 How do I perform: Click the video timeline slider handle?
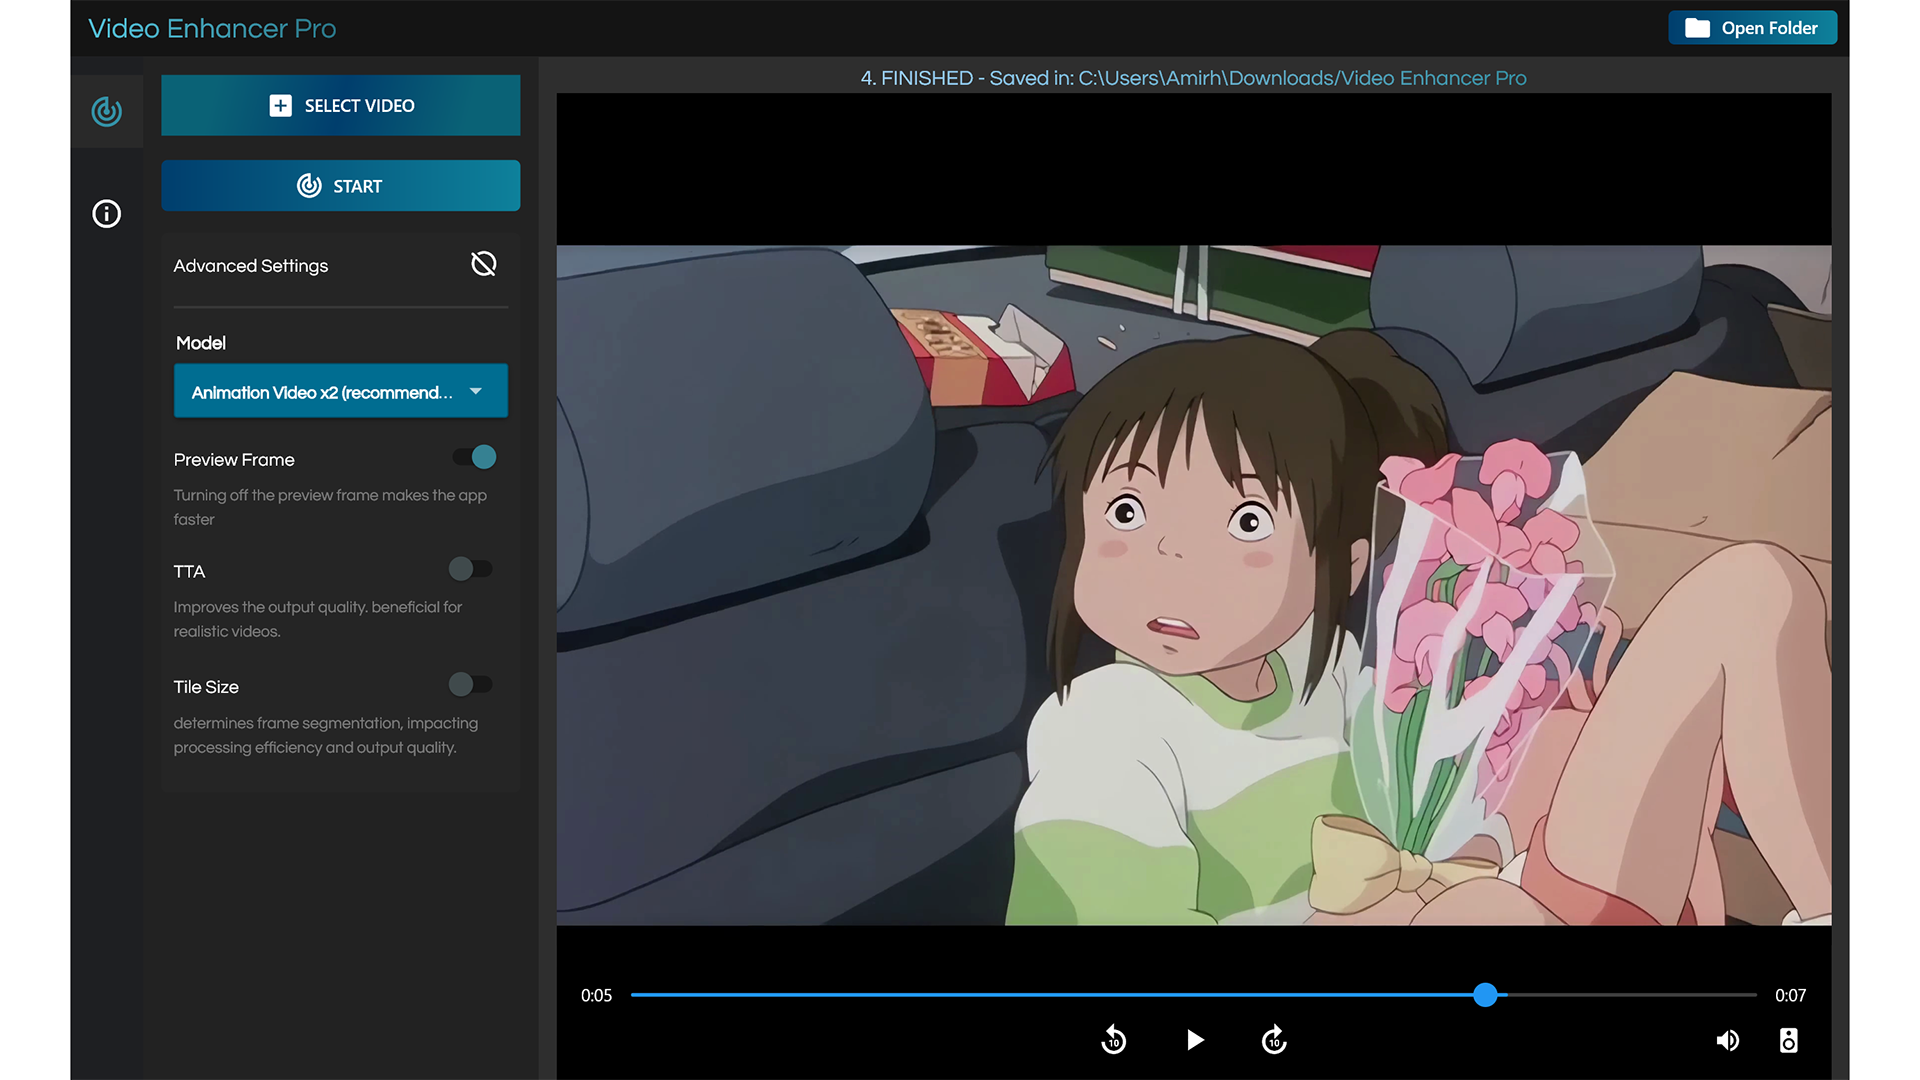coord(1485,995)
